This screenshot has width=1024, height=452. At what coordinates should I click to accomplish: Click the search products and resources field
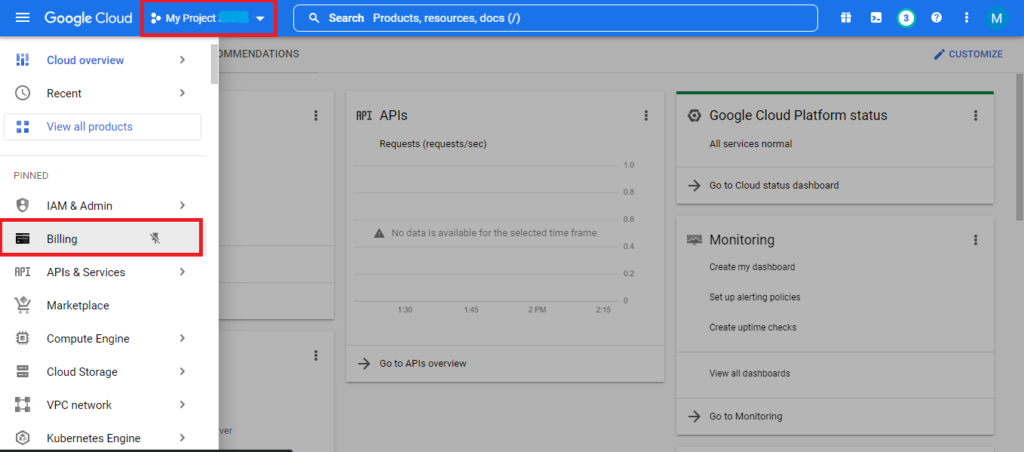(555, 18)
